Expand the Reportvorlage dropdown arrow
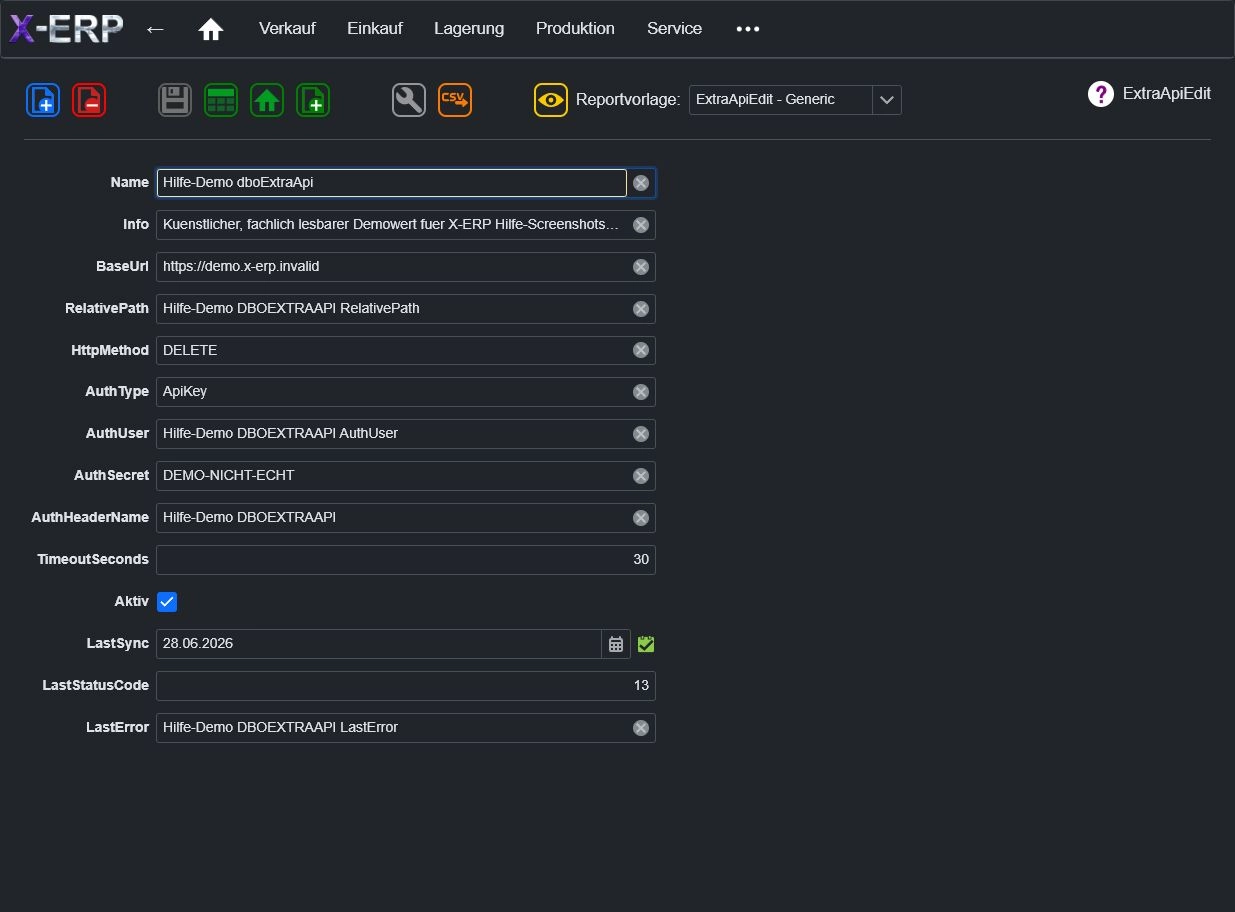 (x=887, y=100)
